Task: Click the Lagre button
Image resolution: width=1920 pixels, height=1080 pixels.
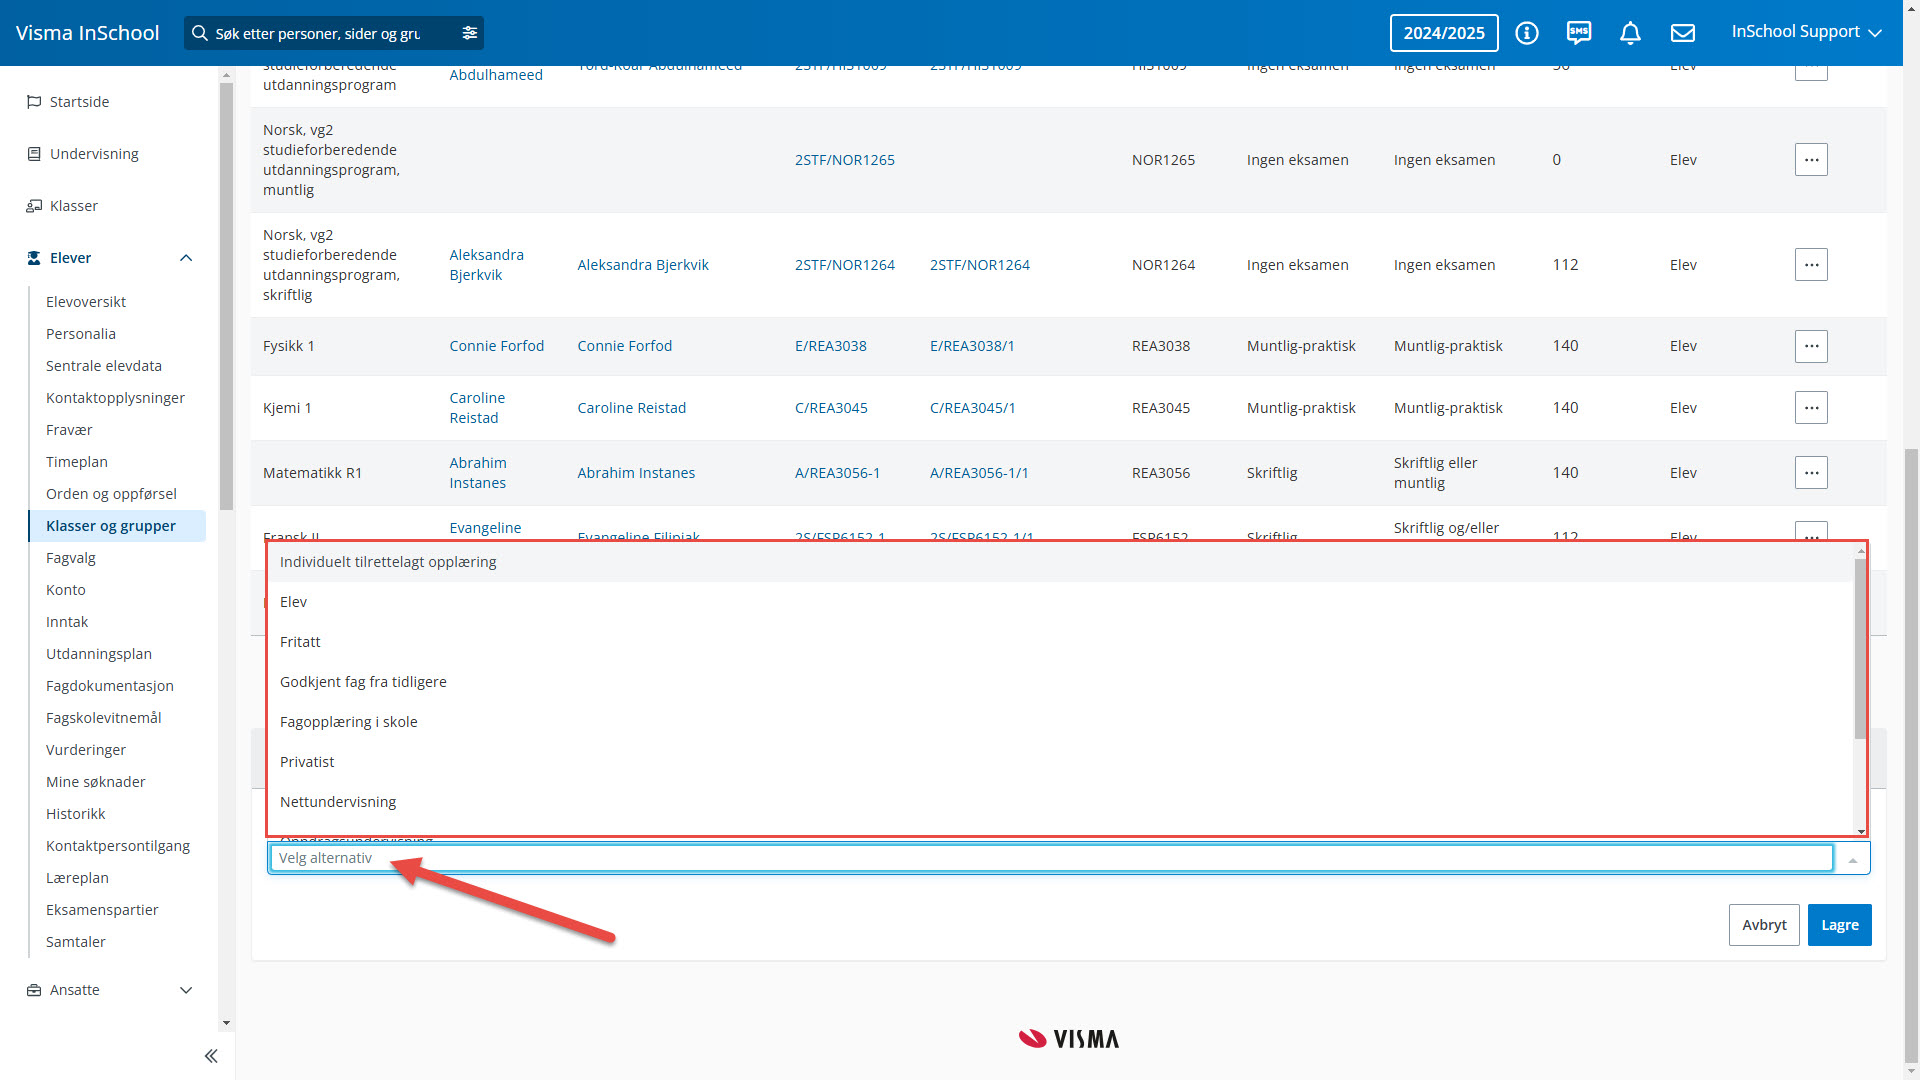Action: coord(1839,925)
